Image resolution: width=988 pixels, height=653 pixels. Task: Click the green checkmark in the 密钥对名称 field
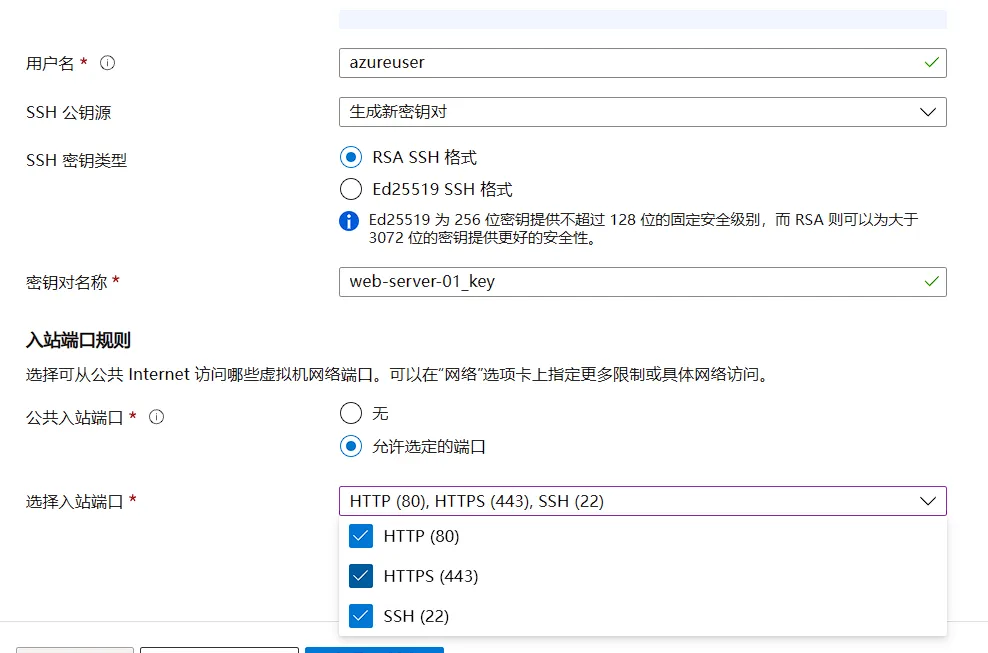point(932,282)
